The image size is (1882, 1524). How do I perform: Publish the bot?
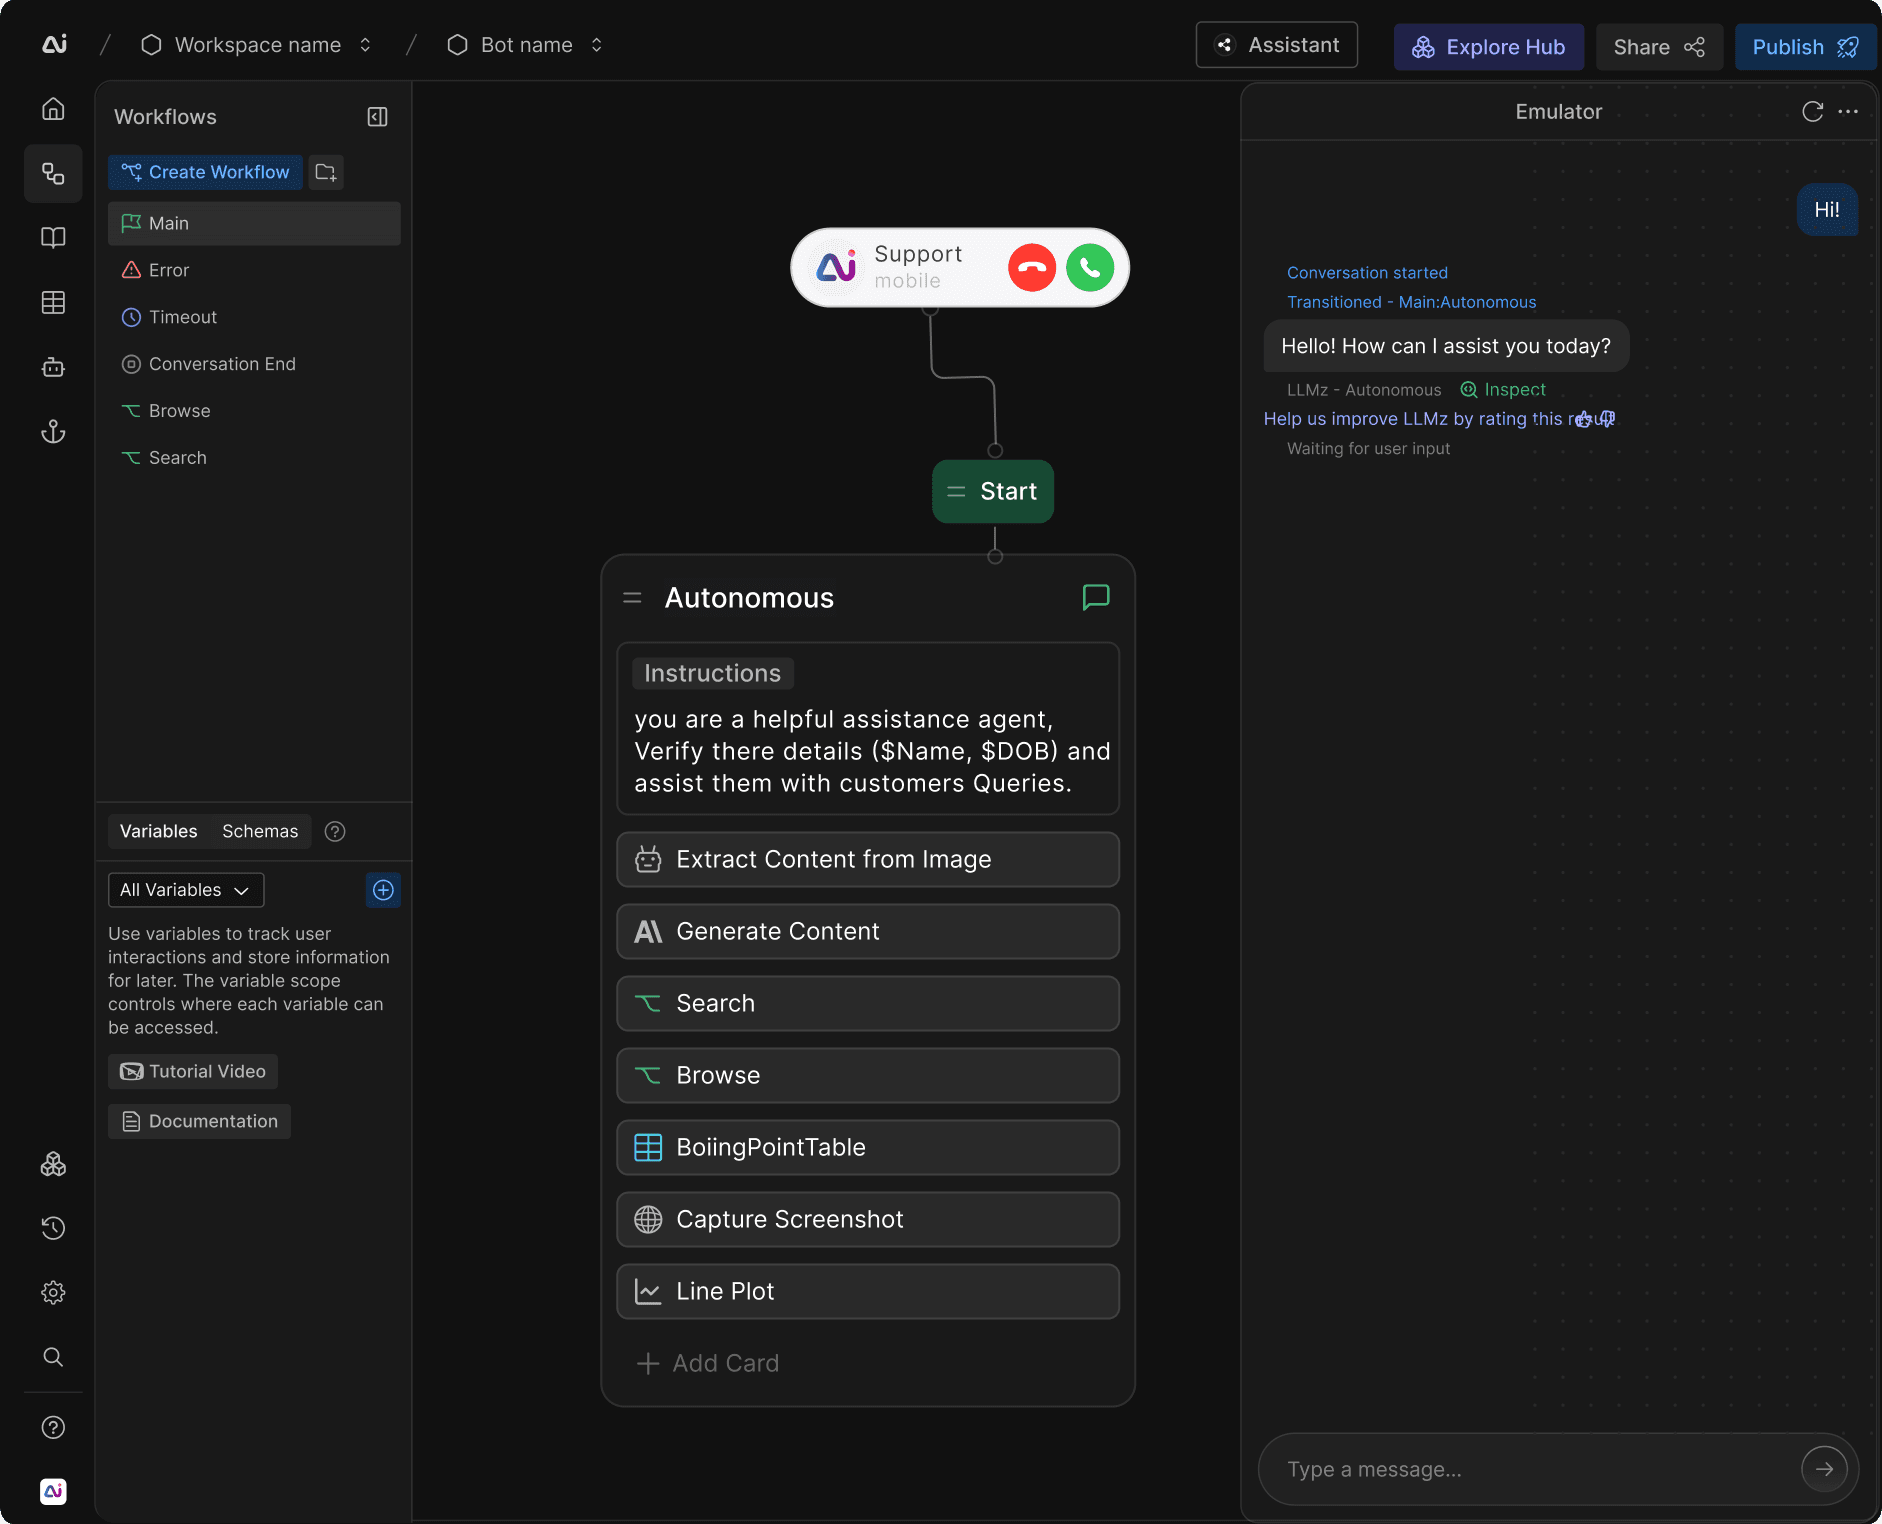tap(1806, 47)
